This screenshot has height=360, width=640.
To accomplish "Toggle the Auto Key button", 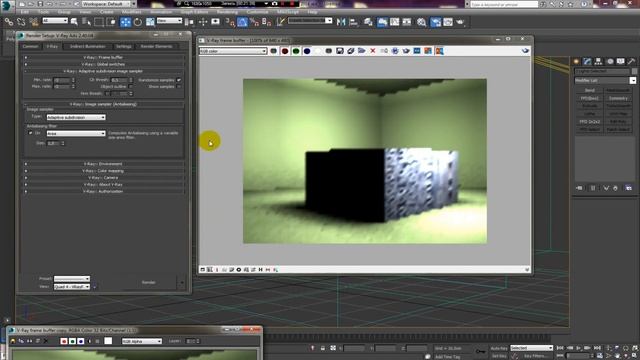I will (499, 348).
